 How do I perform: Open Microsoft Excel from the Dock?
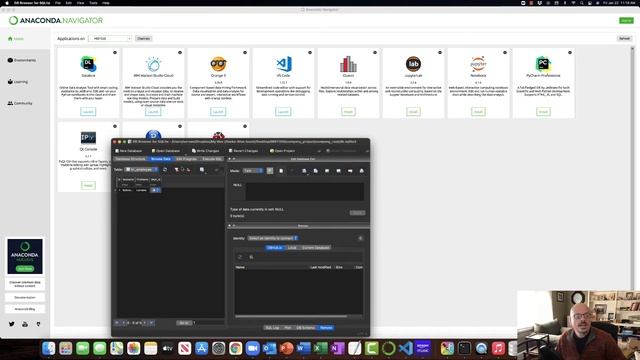click(320, 348)
